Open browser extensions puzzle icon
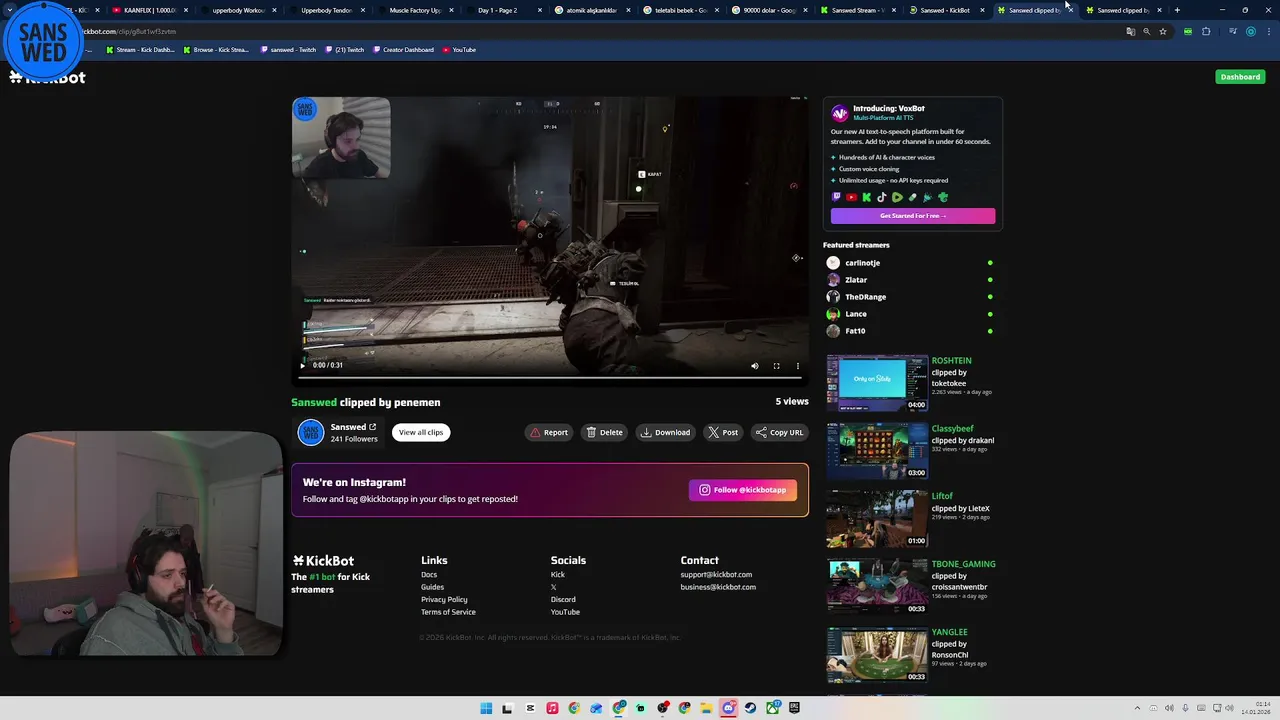 pyautogui.click(x=1206, y=31)
